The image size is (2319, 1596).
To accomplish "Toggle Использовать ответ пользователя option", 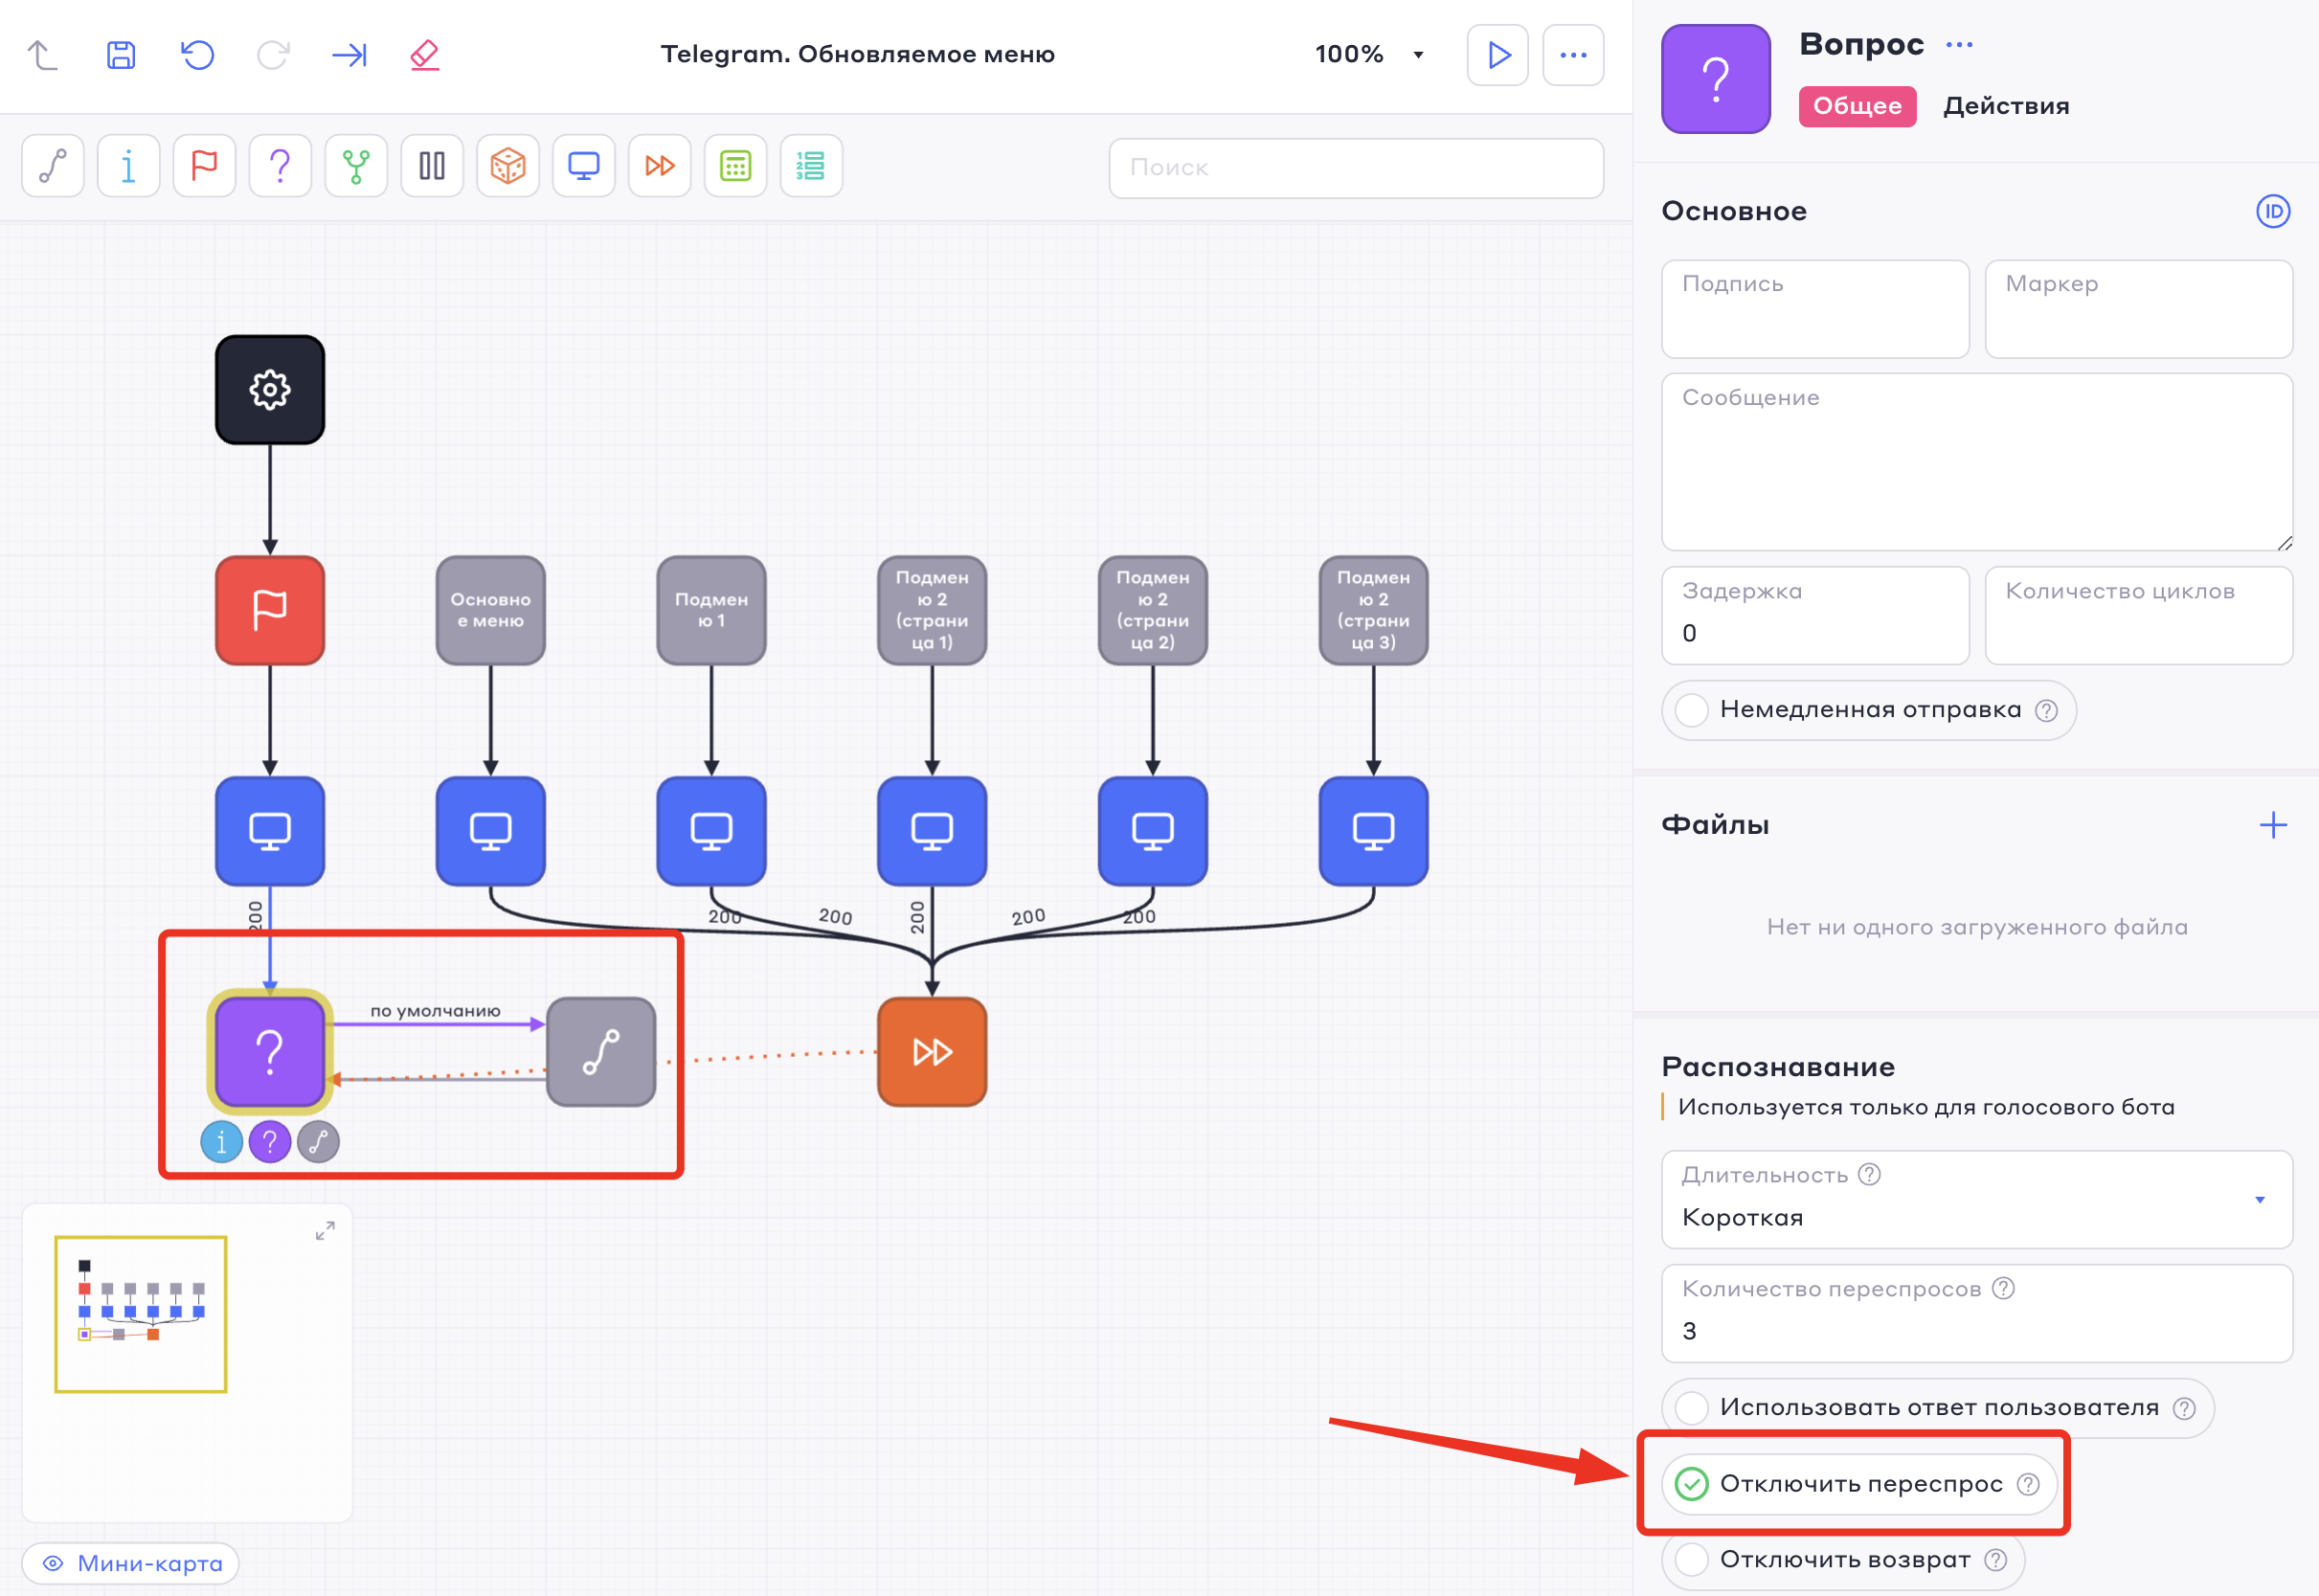I will [x=1691, y=1408].
